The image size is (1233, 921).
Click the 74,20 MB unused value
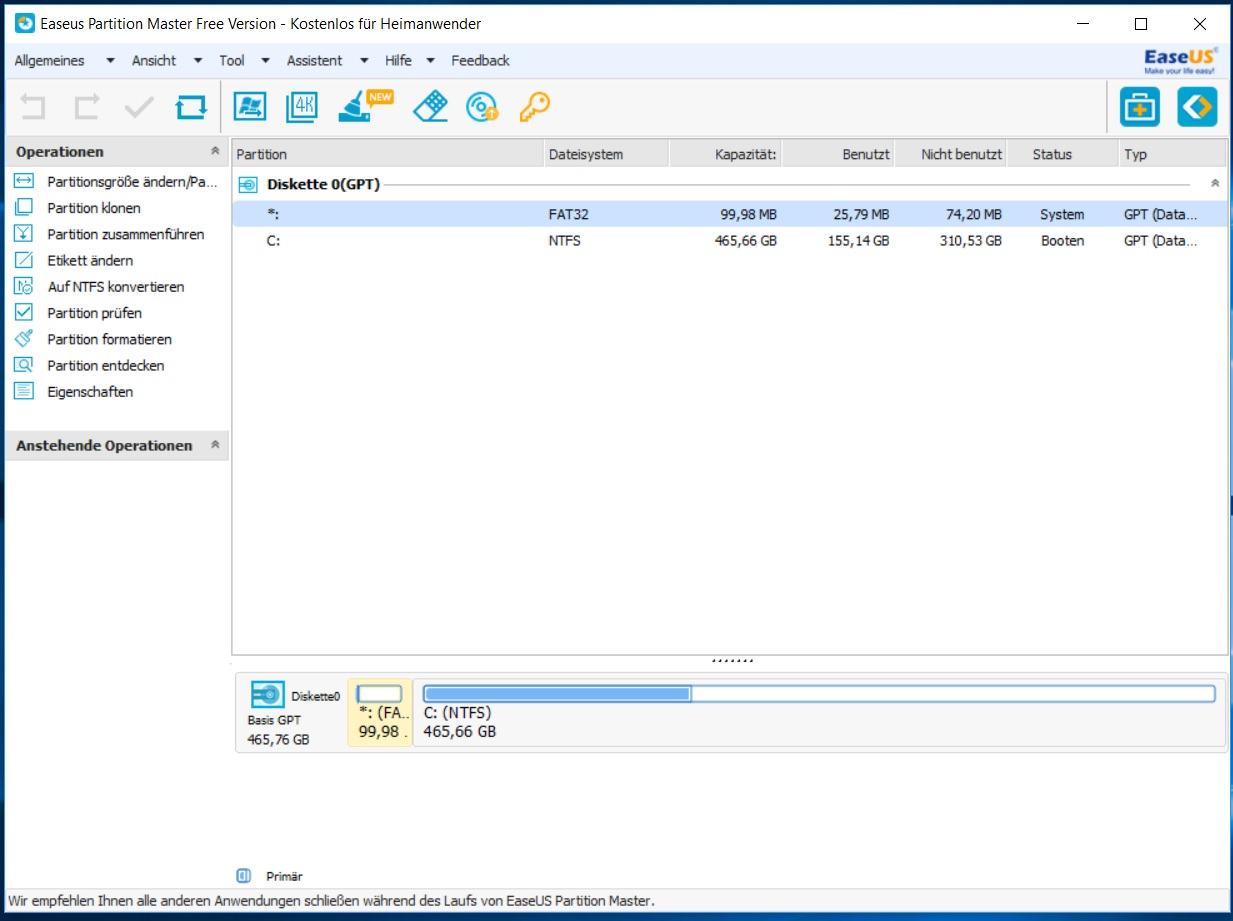(x=974, y=214)
